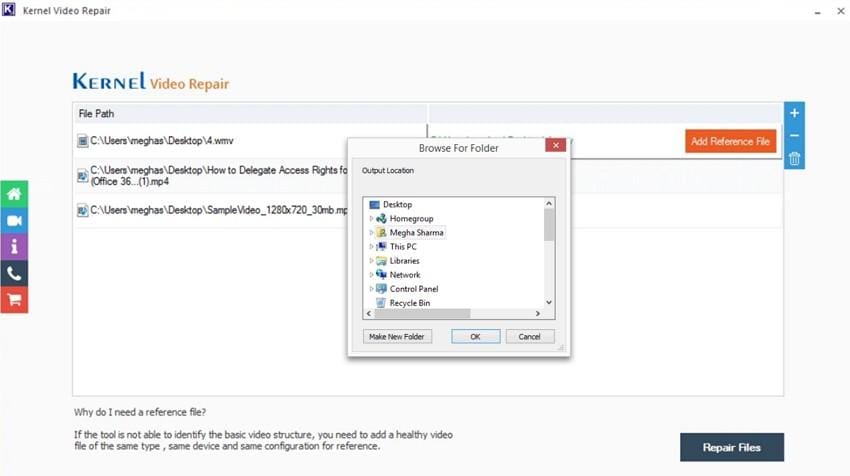Click OK in Browse For Folder

[x=475, y=337]
